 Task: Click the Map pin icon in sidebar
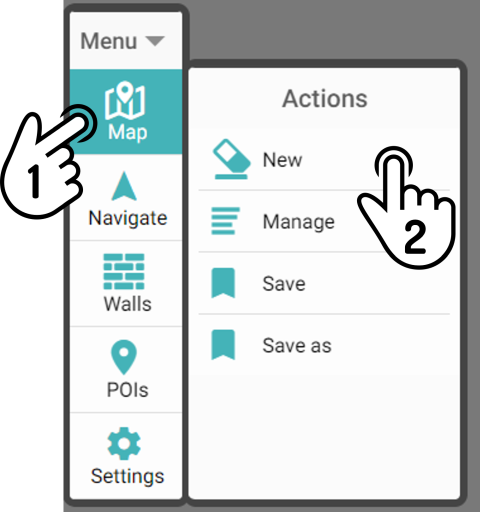[125, 100]
